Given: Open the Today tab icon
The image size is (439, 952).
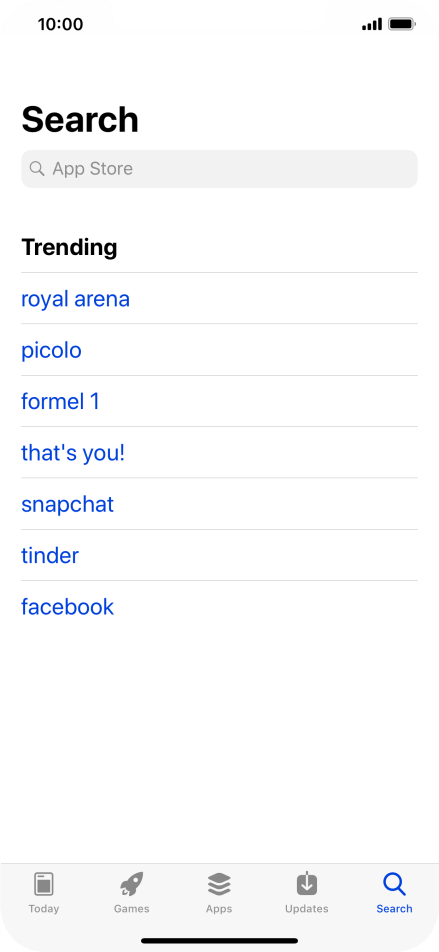Looking at the screenshot, I should coord(44,884).
